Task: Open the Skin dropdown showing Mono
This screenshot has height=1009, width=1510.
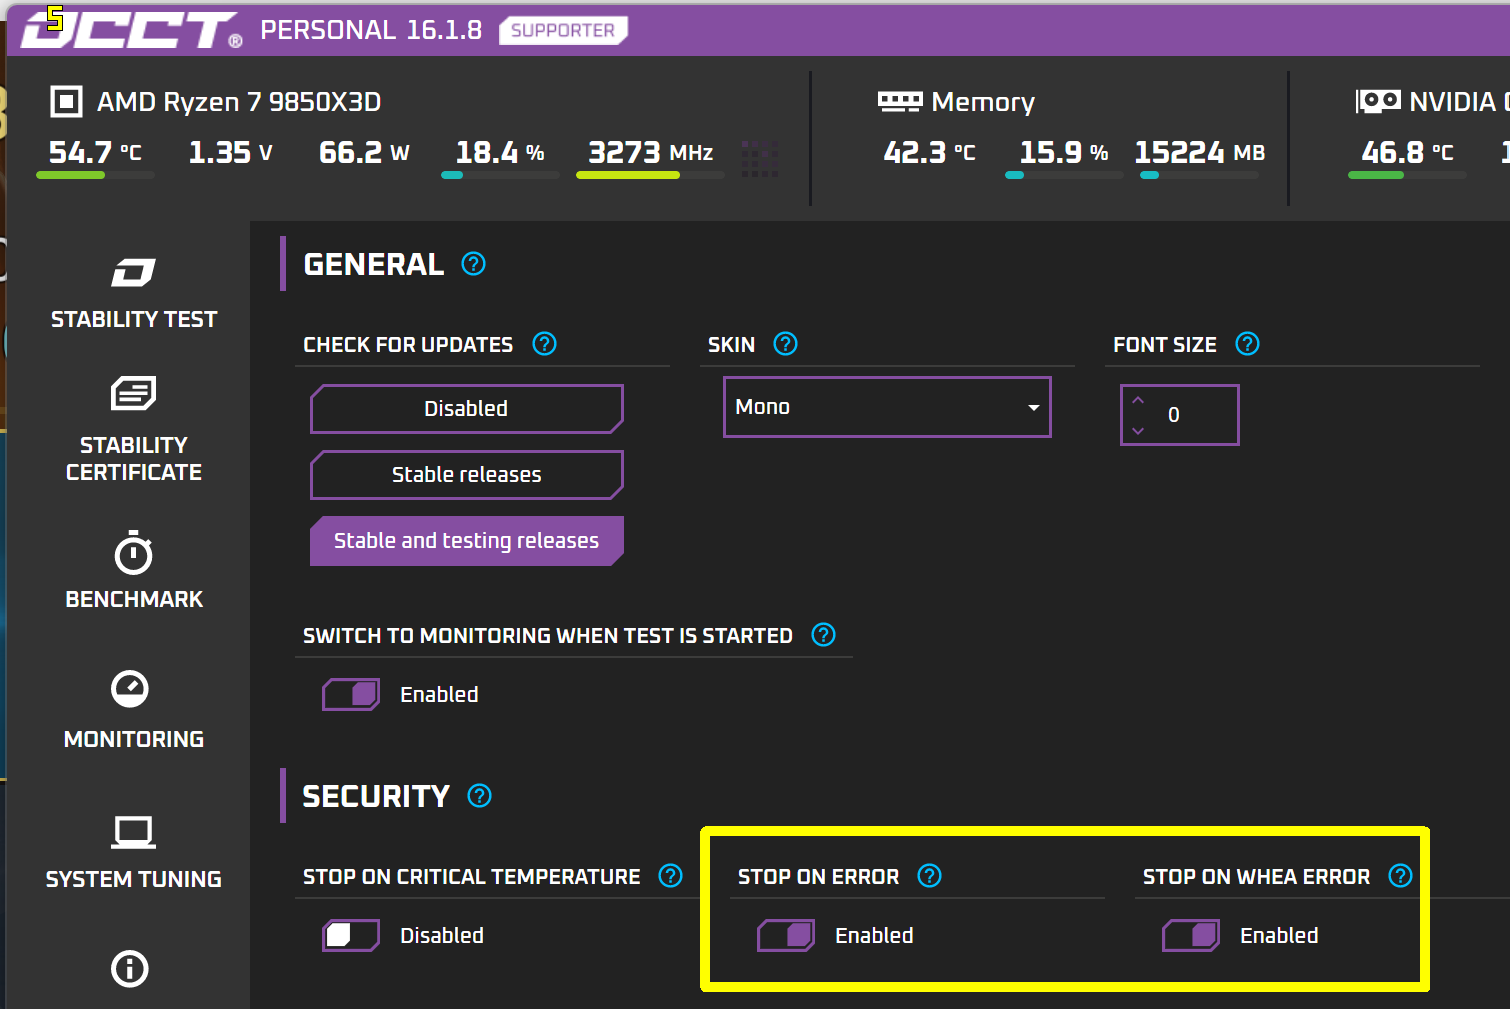Action: 887,407
